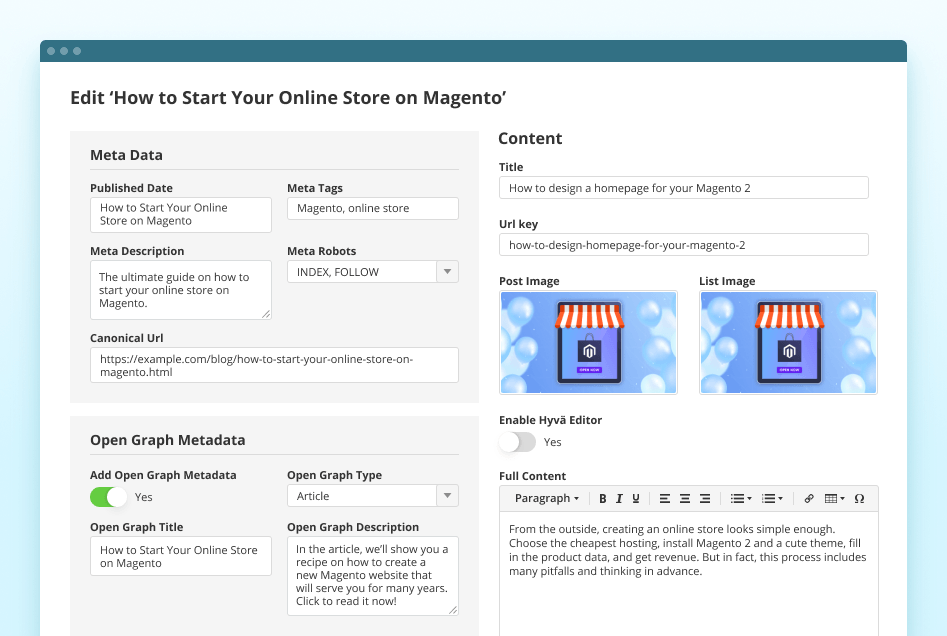The width and height of the screenshot is (947, 636).
Task: Apply italic formatting in the editor
Action: (619, 498)
